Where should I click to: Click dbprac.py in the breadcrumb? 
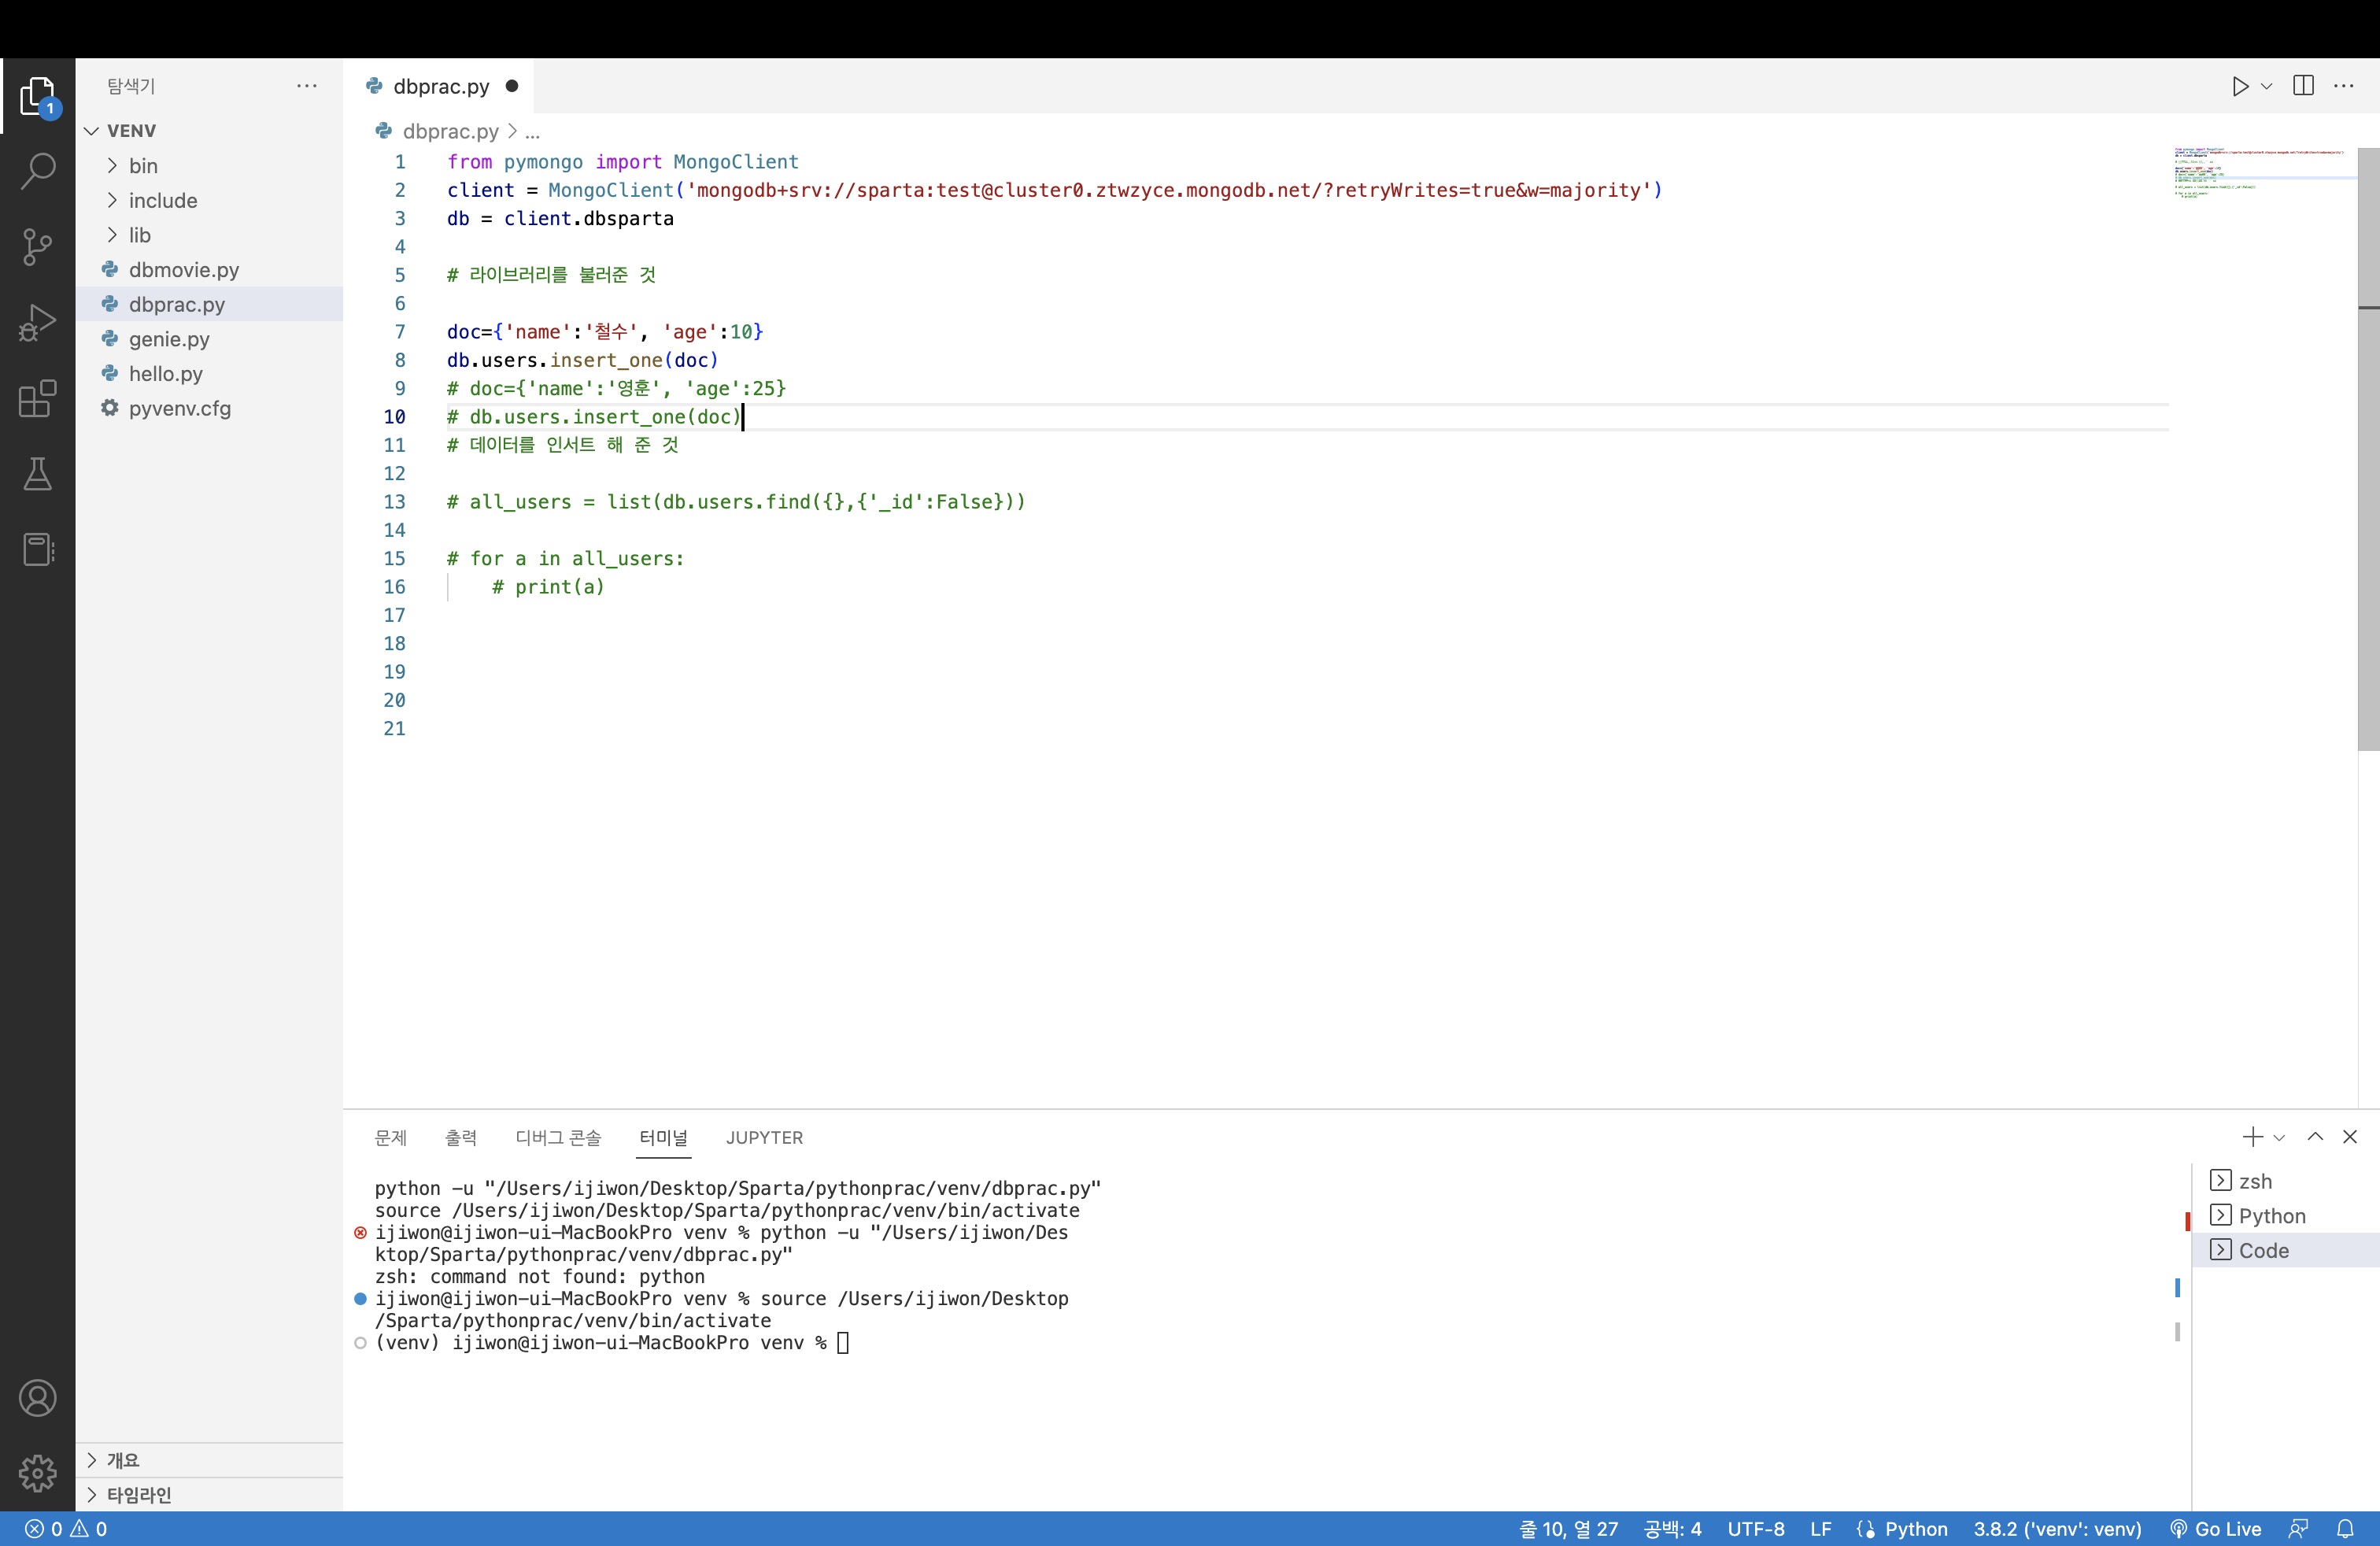point(450,131)
